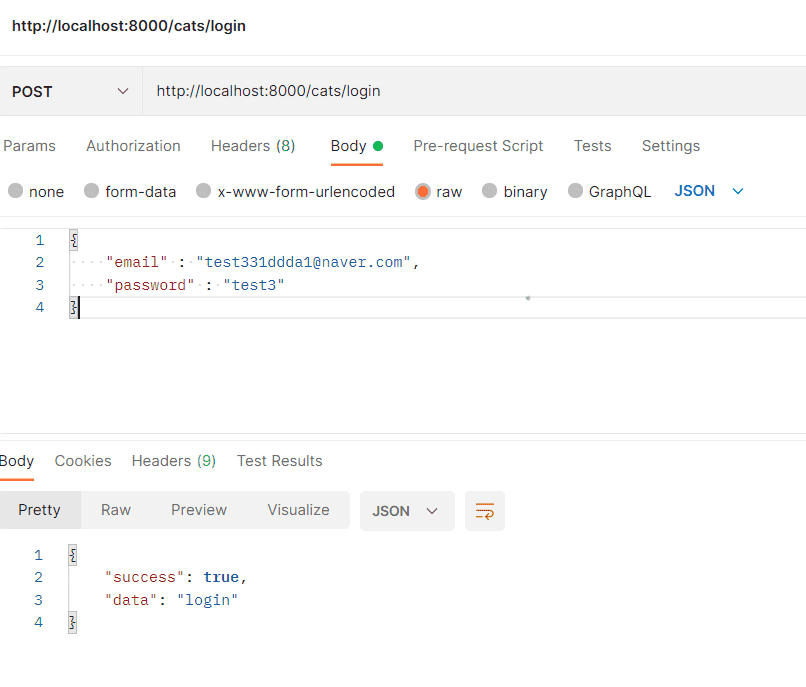
Task: Switch to the Params tab
Action: pyautogui.click(x=29, y=146)
